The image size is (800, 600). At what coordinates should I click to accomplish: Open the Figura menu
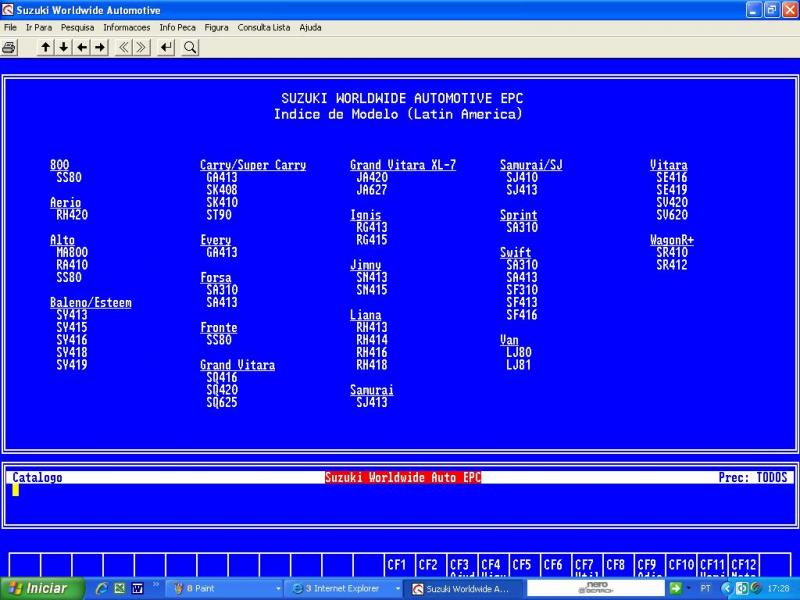click(216, 28)
